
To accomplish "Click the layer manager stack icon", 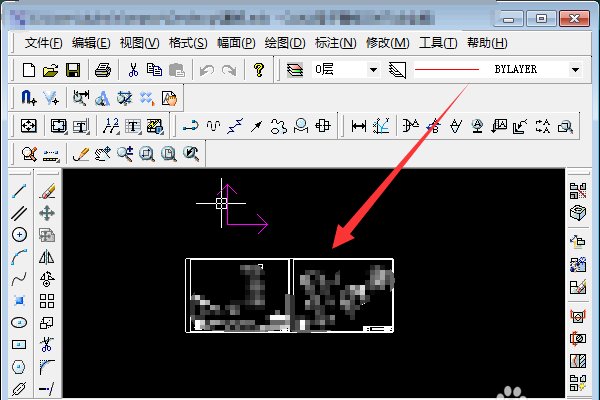I will tap(294, 70).
